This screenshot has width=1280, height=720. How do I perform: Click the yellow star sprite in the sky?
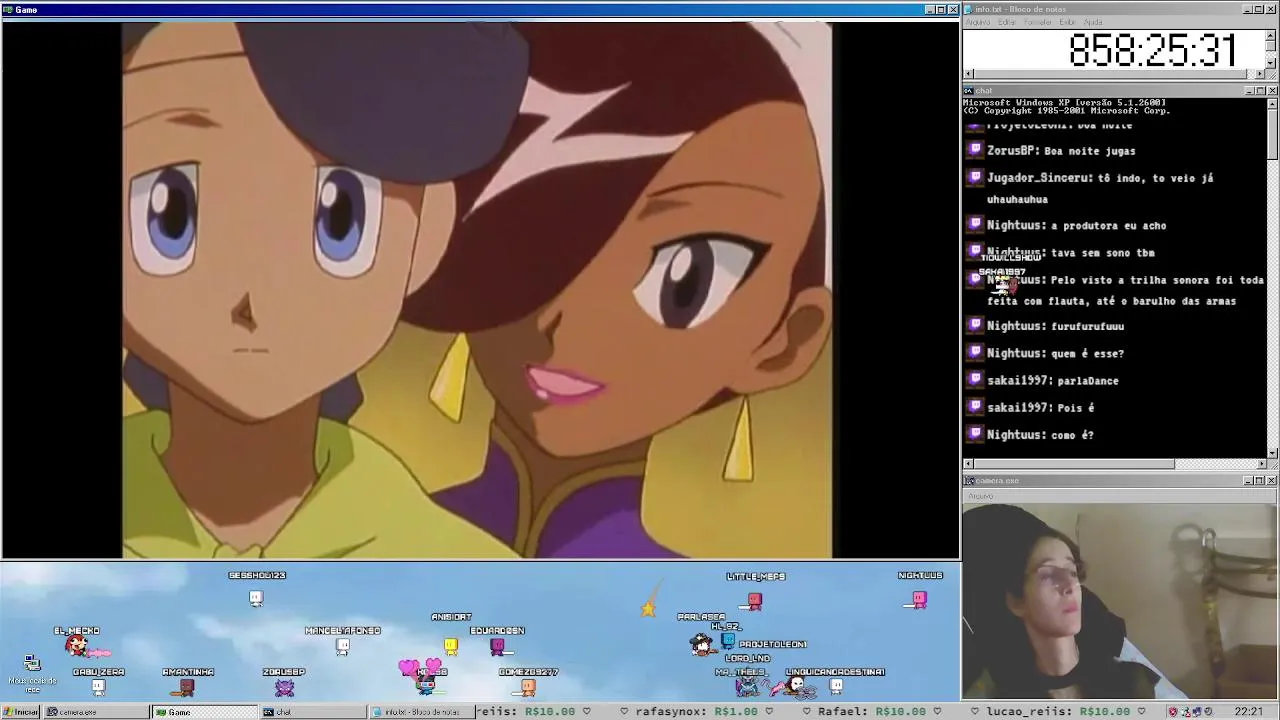pyautogui.click(x=649, y=608)
